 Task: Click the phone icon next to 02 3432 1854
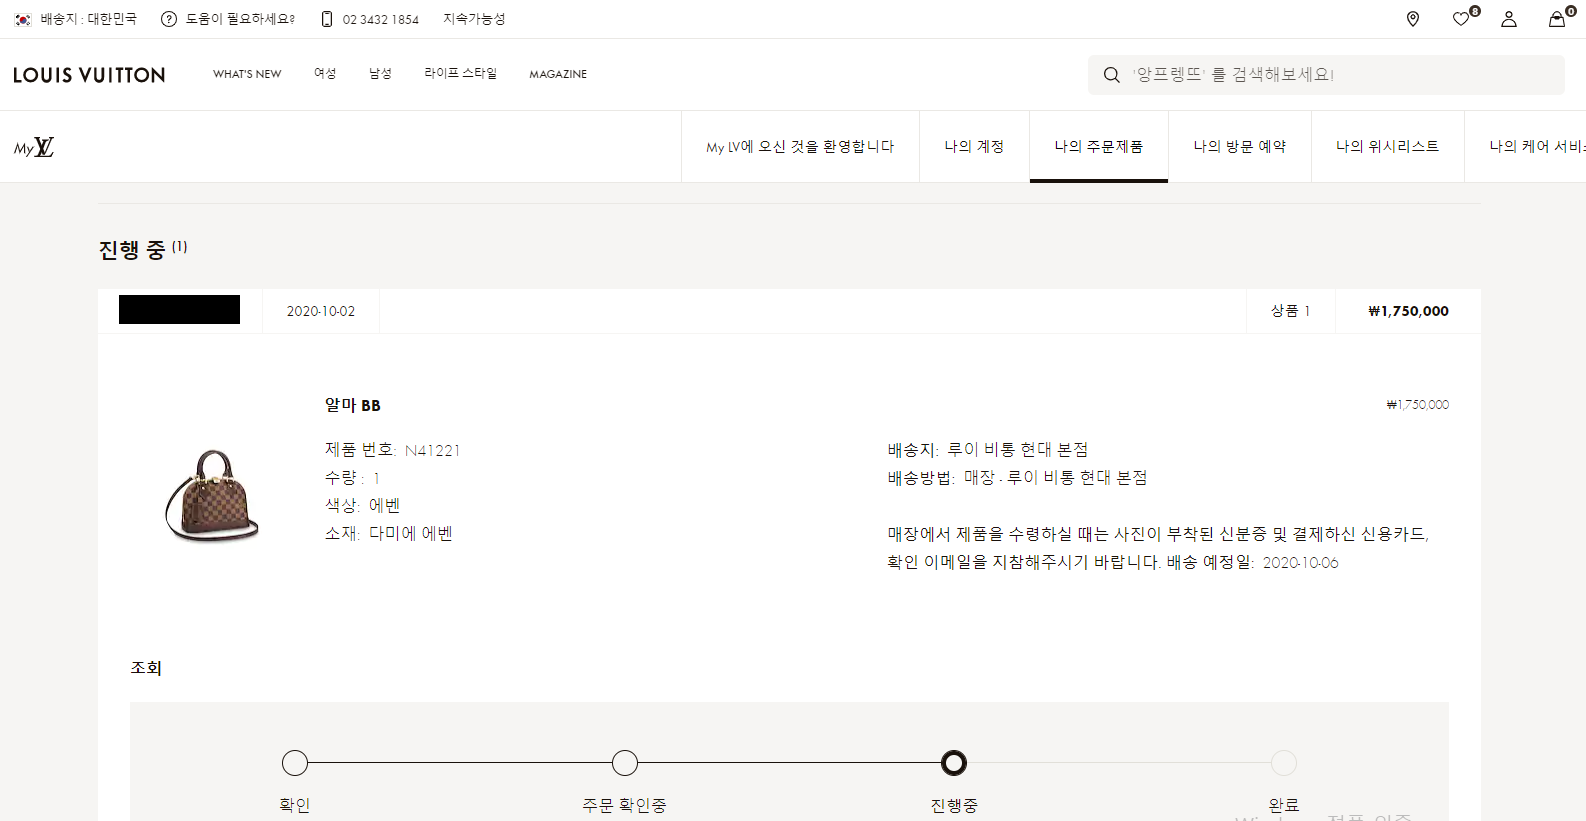tap(327, 19)
